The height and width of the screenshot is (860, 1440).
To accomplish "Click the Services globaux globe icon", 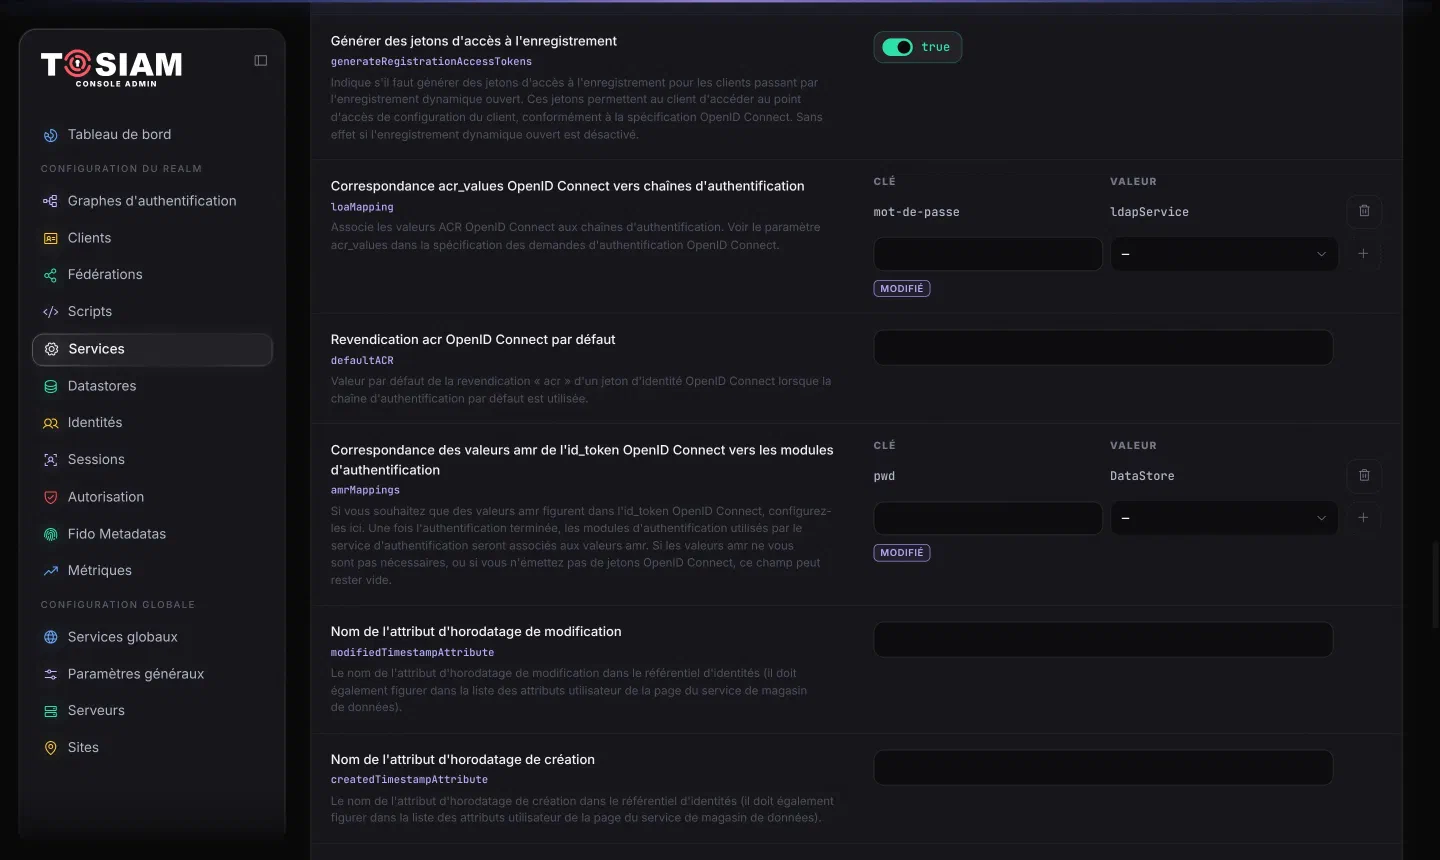I will (x=51, y=637).
